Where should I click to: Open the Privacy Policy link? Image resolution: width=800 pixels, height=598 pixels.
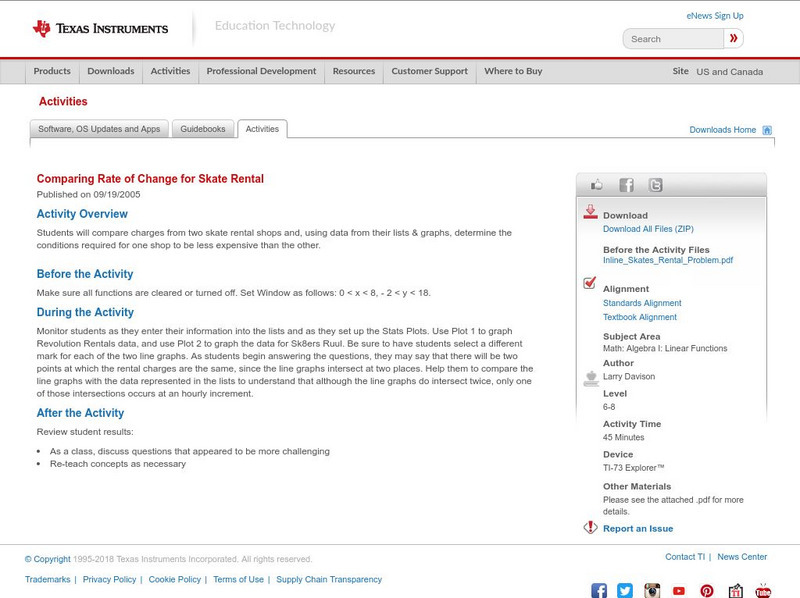tap(109, 580)
